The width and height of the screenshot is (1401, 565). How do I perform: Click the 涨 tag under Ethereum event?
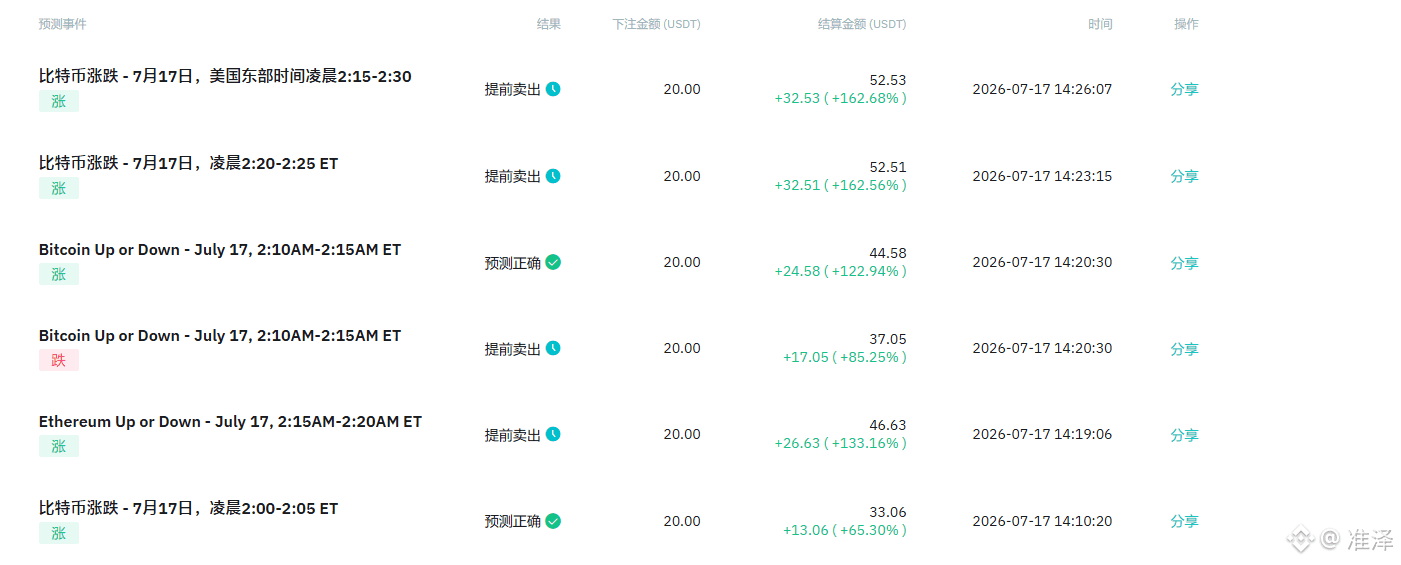pyautogui.click(x=59, y=446)
